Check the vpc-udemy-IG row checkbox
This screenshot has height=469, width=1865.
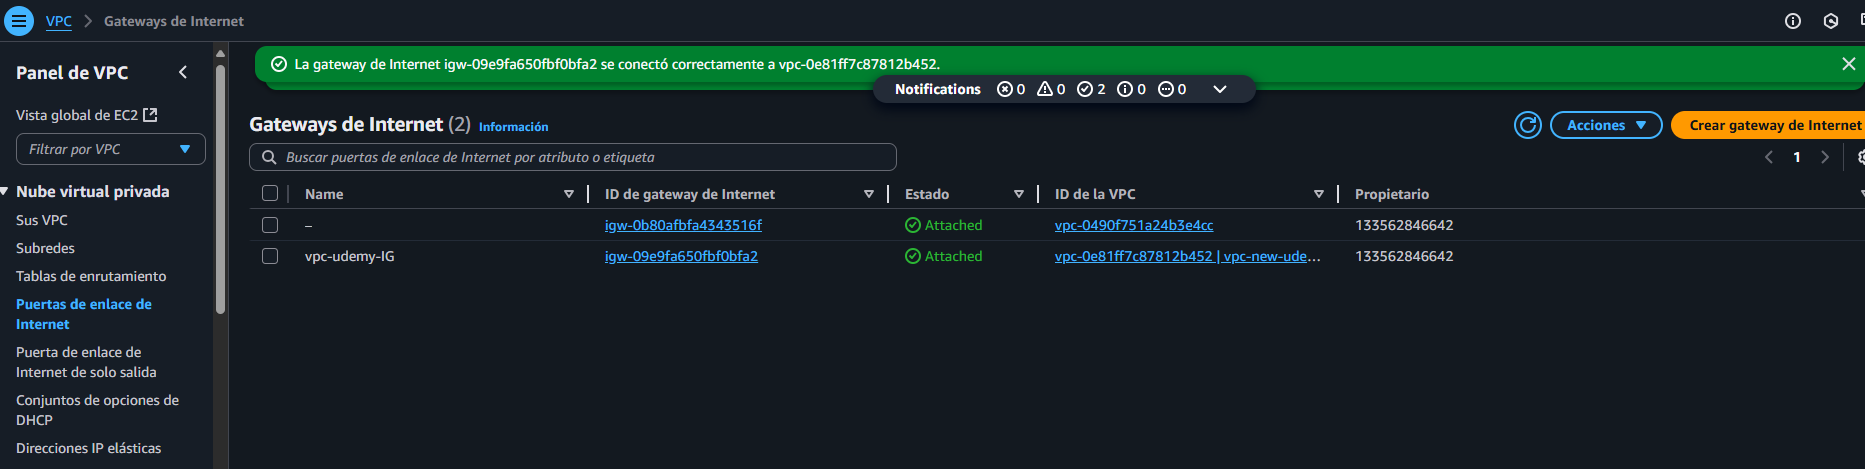tap(270, 256)
